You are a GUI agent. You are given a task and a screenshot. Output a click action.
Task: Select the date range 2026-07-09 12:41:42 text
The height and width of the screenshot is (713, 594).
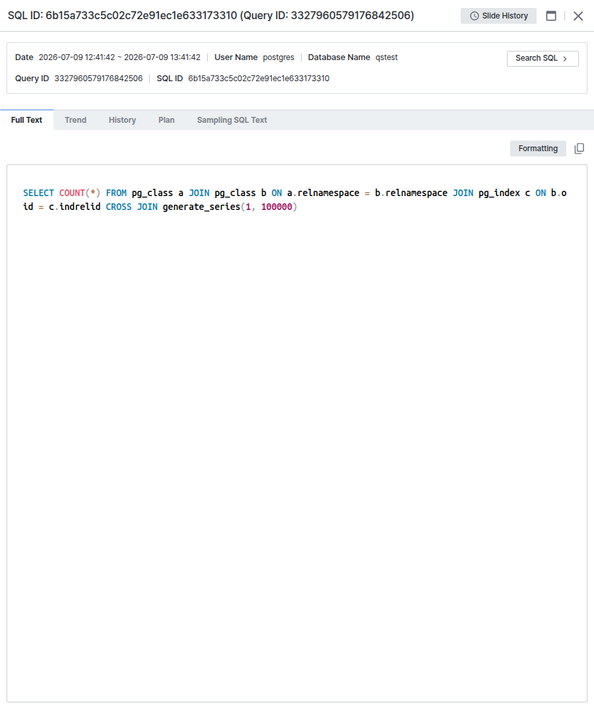click(x=77, y=57)
